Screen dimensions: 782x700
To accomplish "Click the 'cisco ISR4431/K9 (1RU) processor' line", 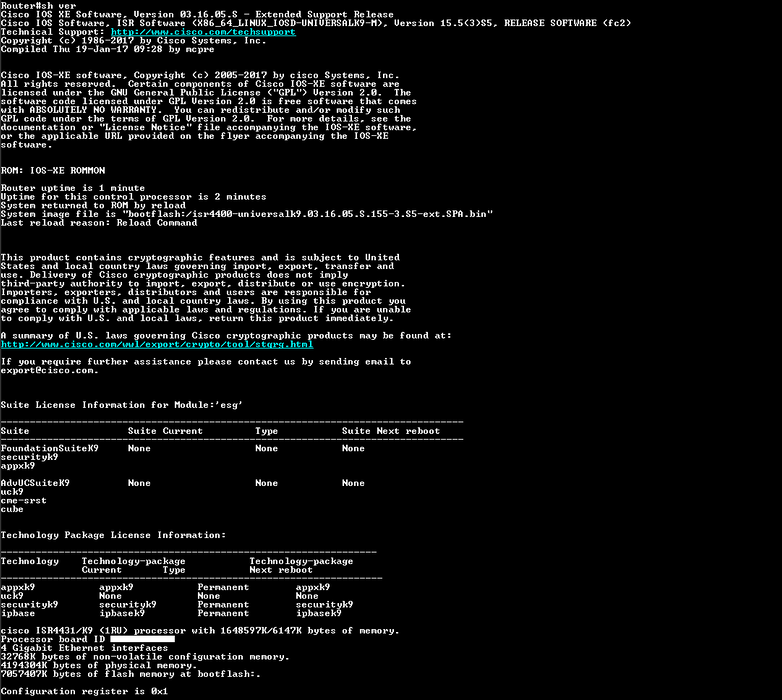I will 200,631.
